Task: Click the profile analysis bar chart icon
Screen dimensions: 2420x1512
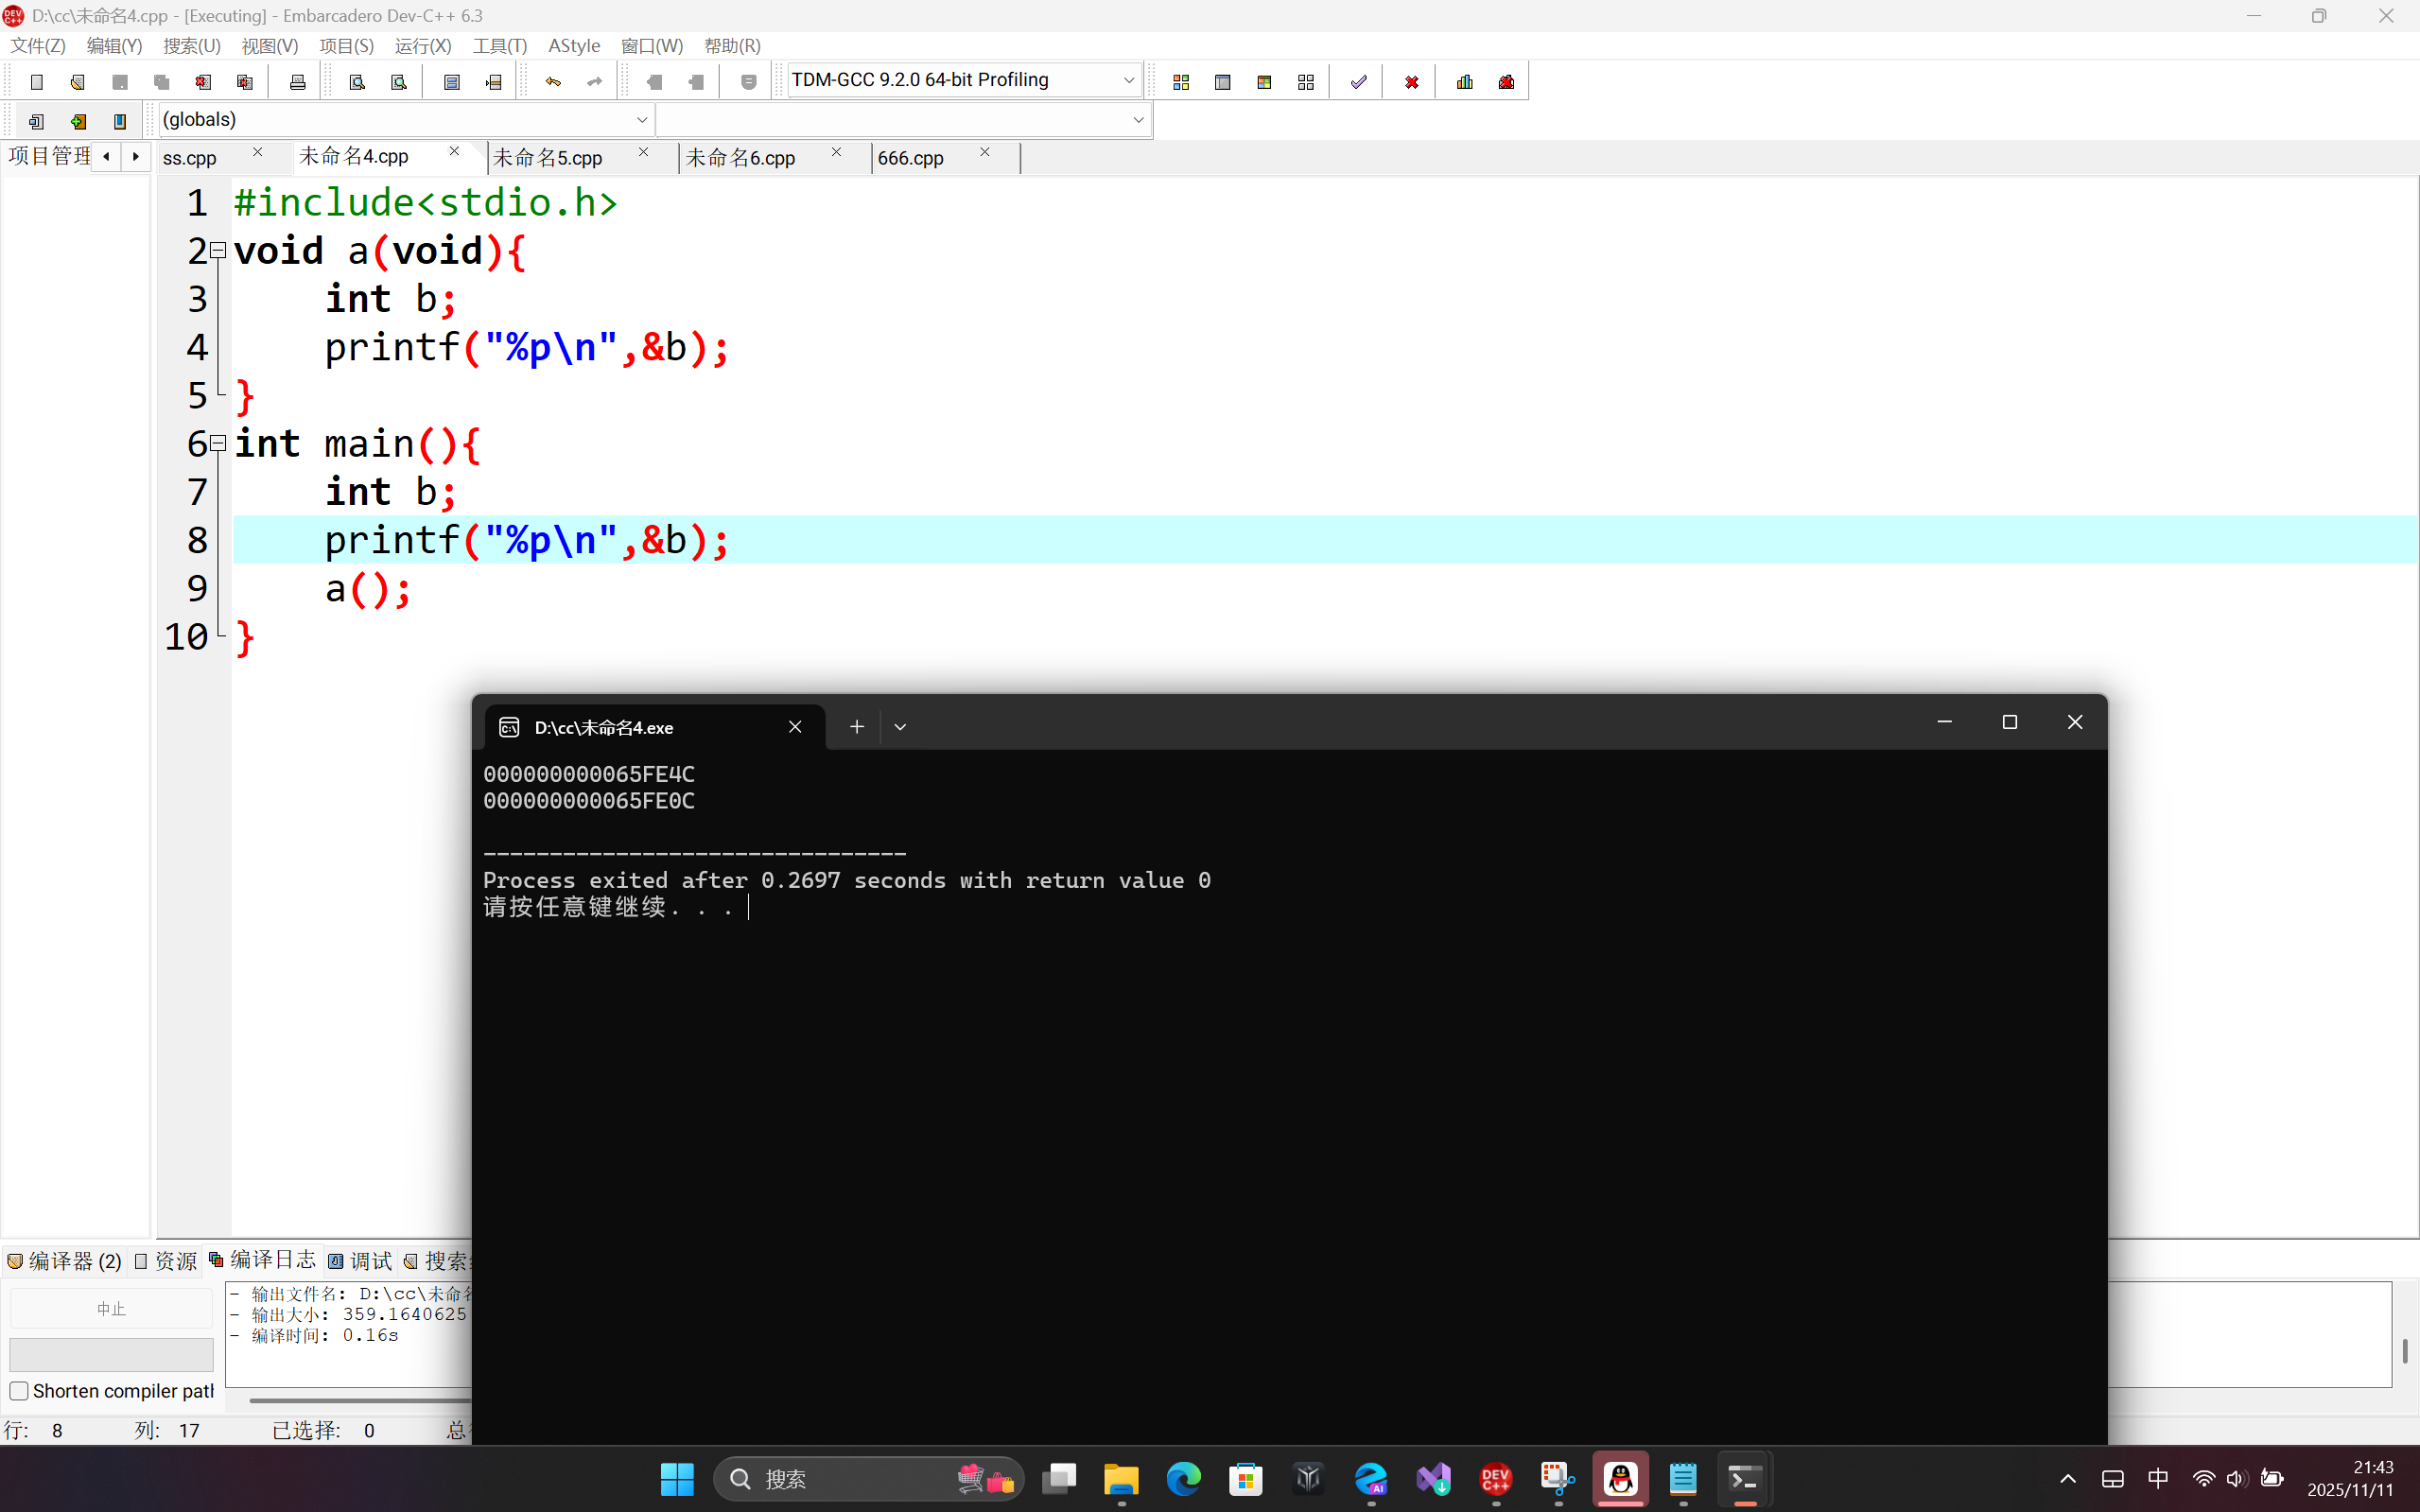Action: click(1465, 82)
